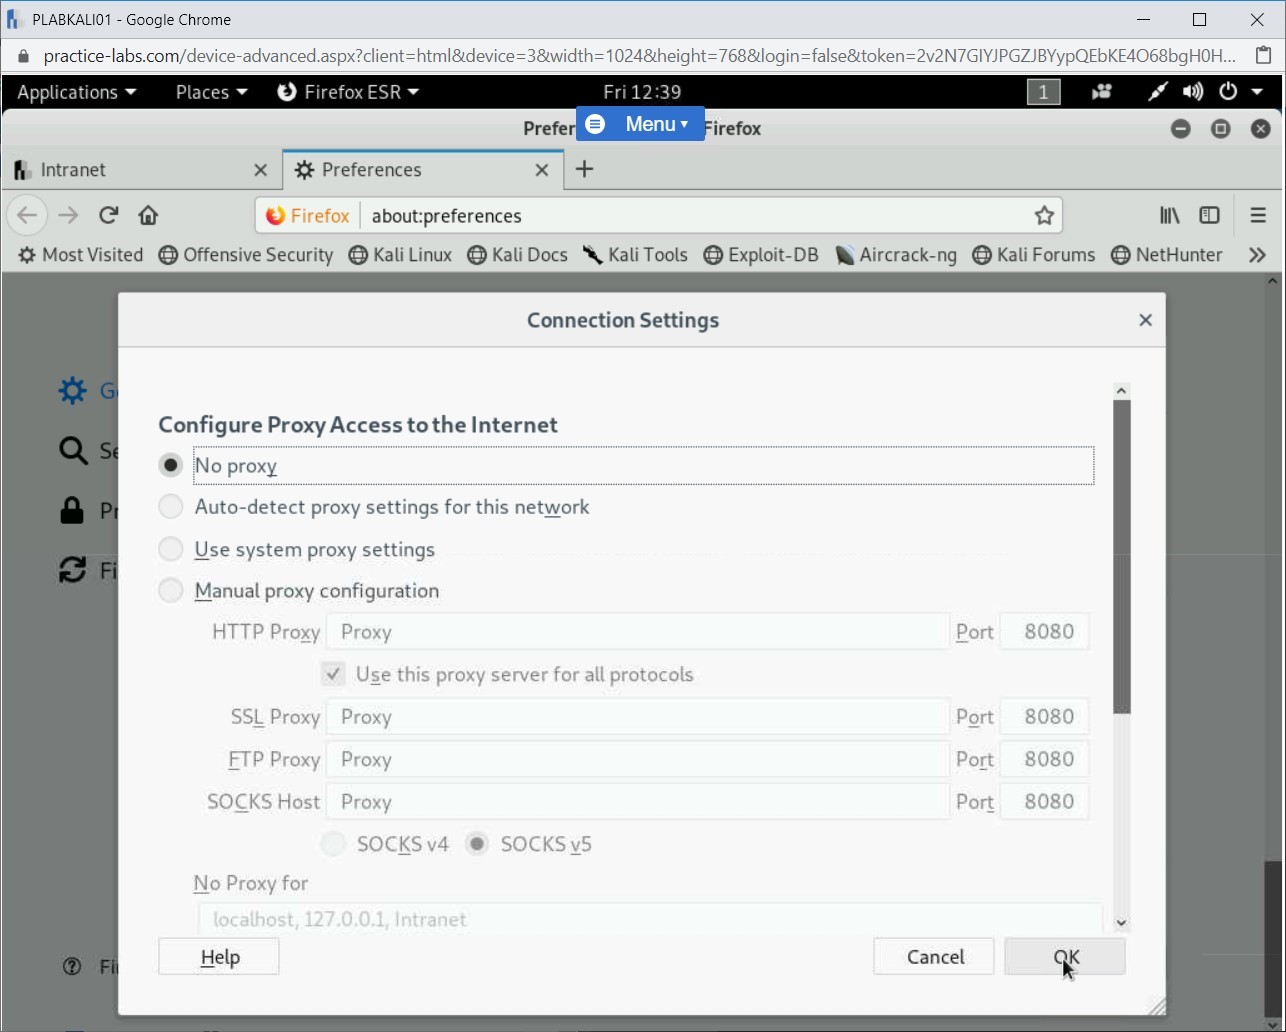1286x1032 pixels.
Task: Select Auto-detect proxy settings radio button
Action: tap(171, 507)
